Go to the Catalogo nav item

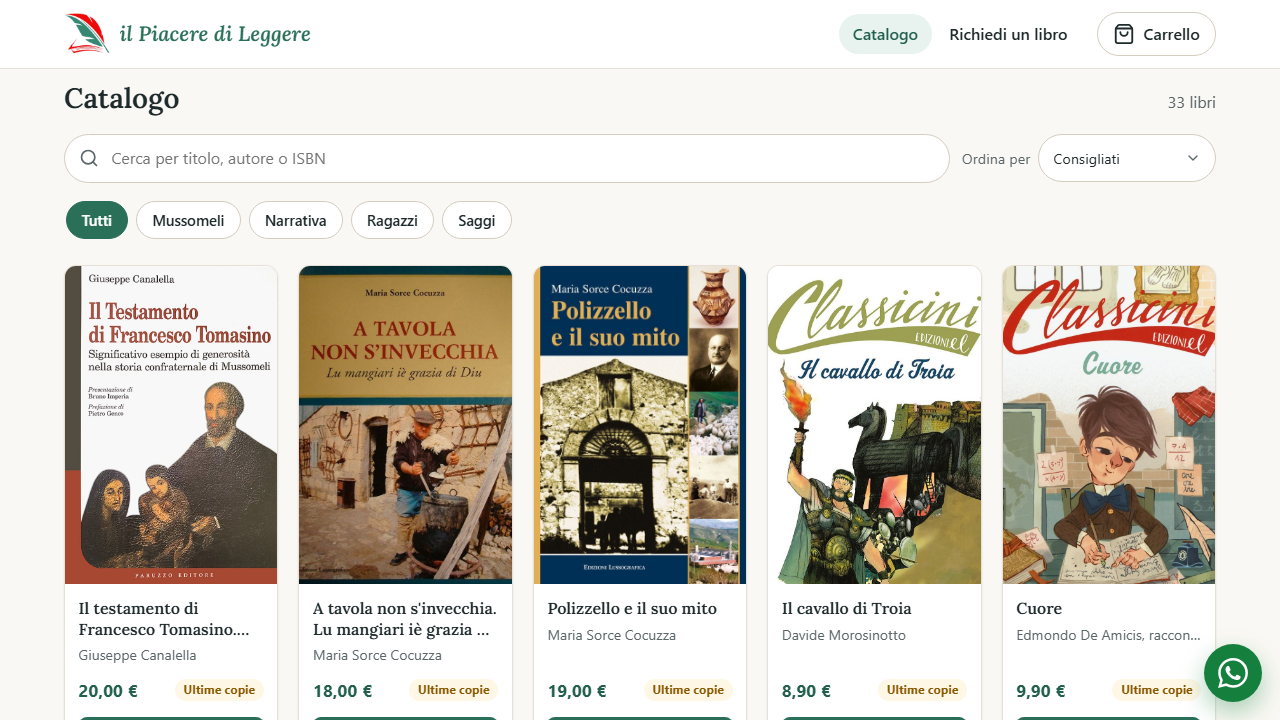pos(885,34)
